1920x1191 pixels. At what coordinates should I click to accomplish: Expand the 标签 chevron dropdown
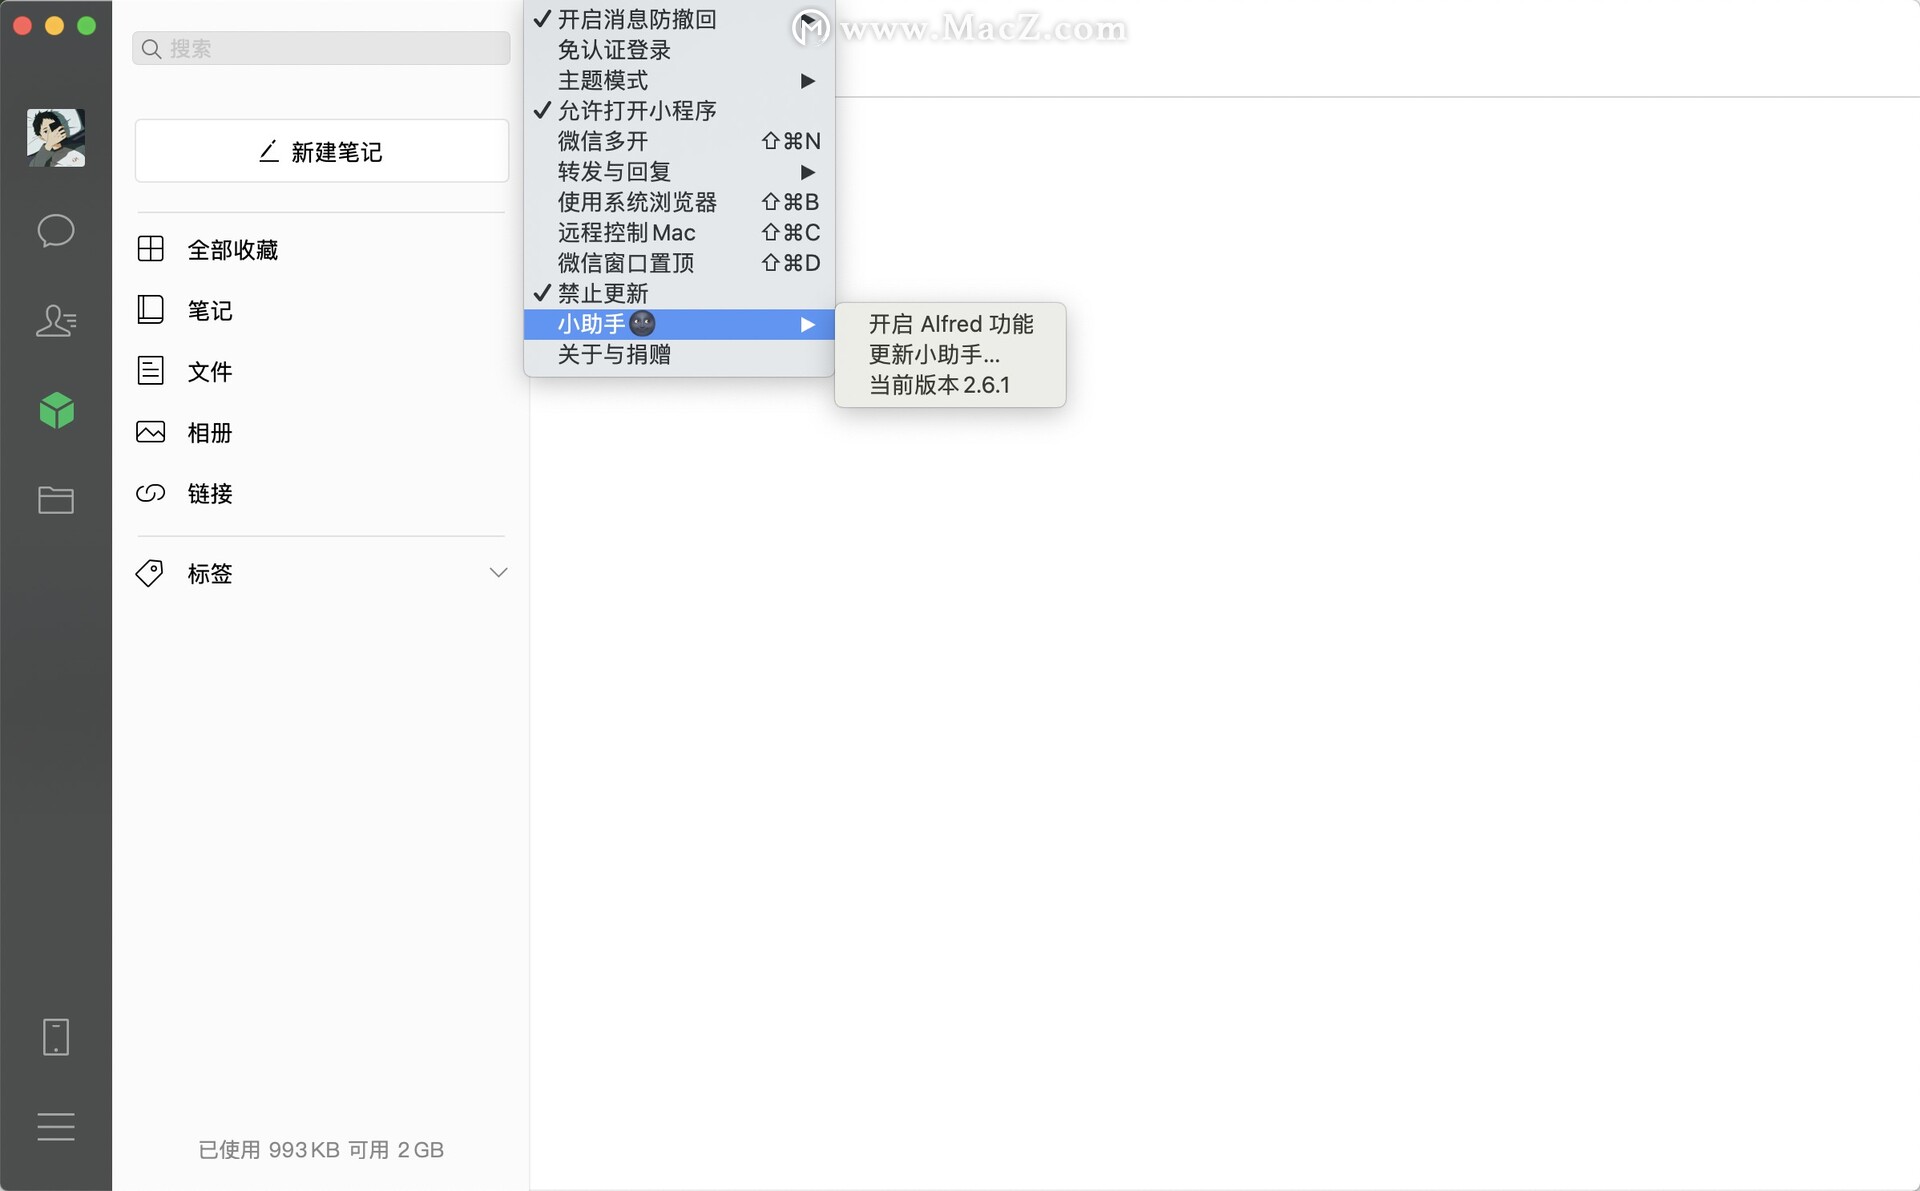click(x=498, y=573)
